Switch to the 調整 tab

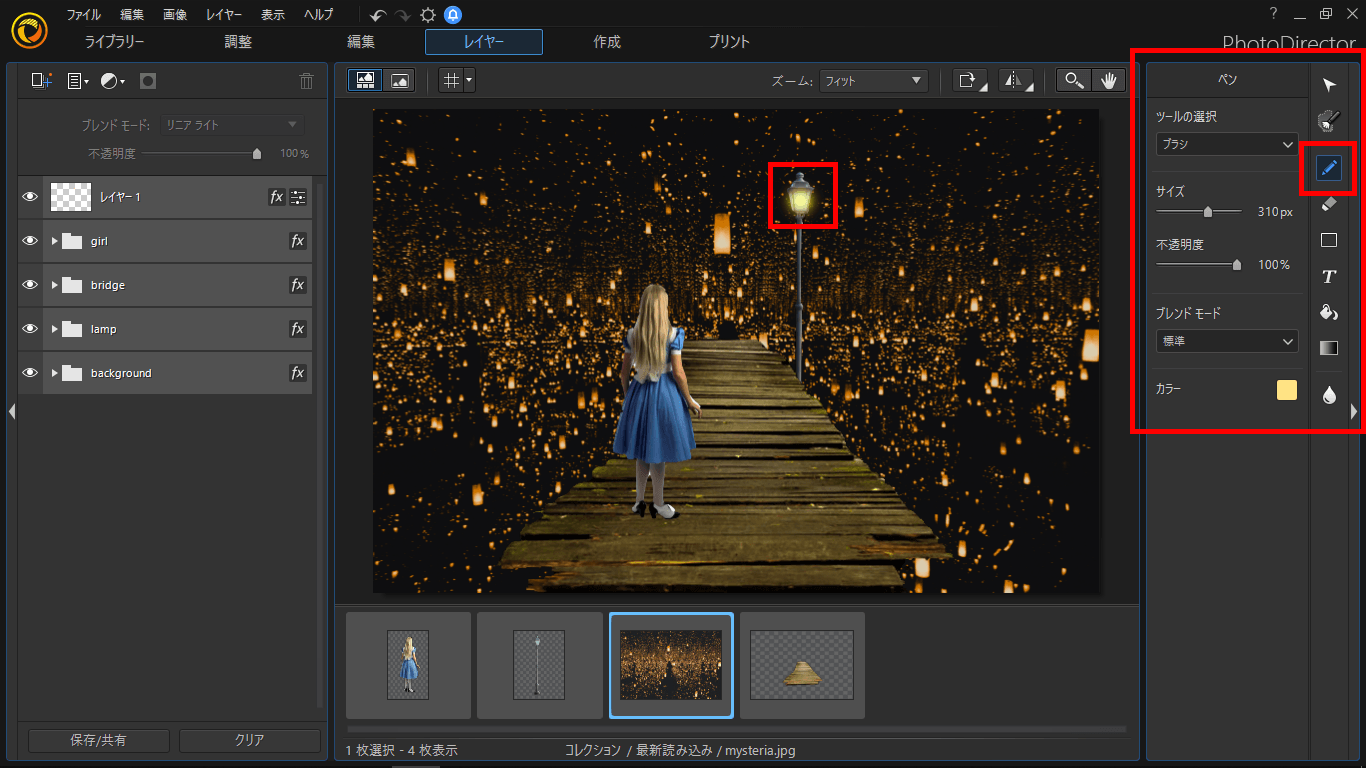(238, 42)
